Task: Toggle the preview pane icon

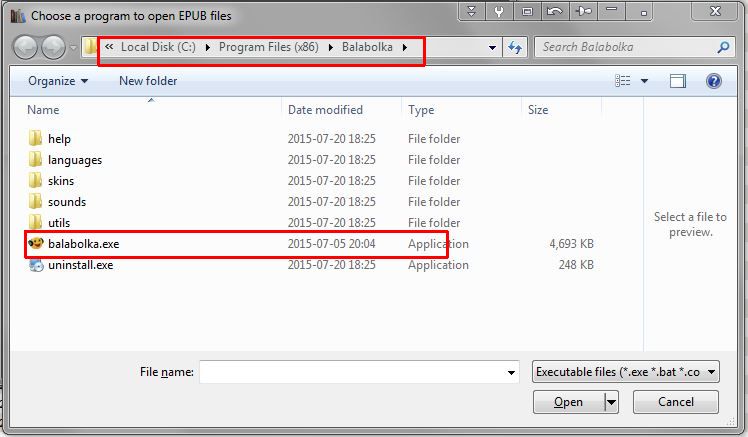Action: (x=677, y=81)
